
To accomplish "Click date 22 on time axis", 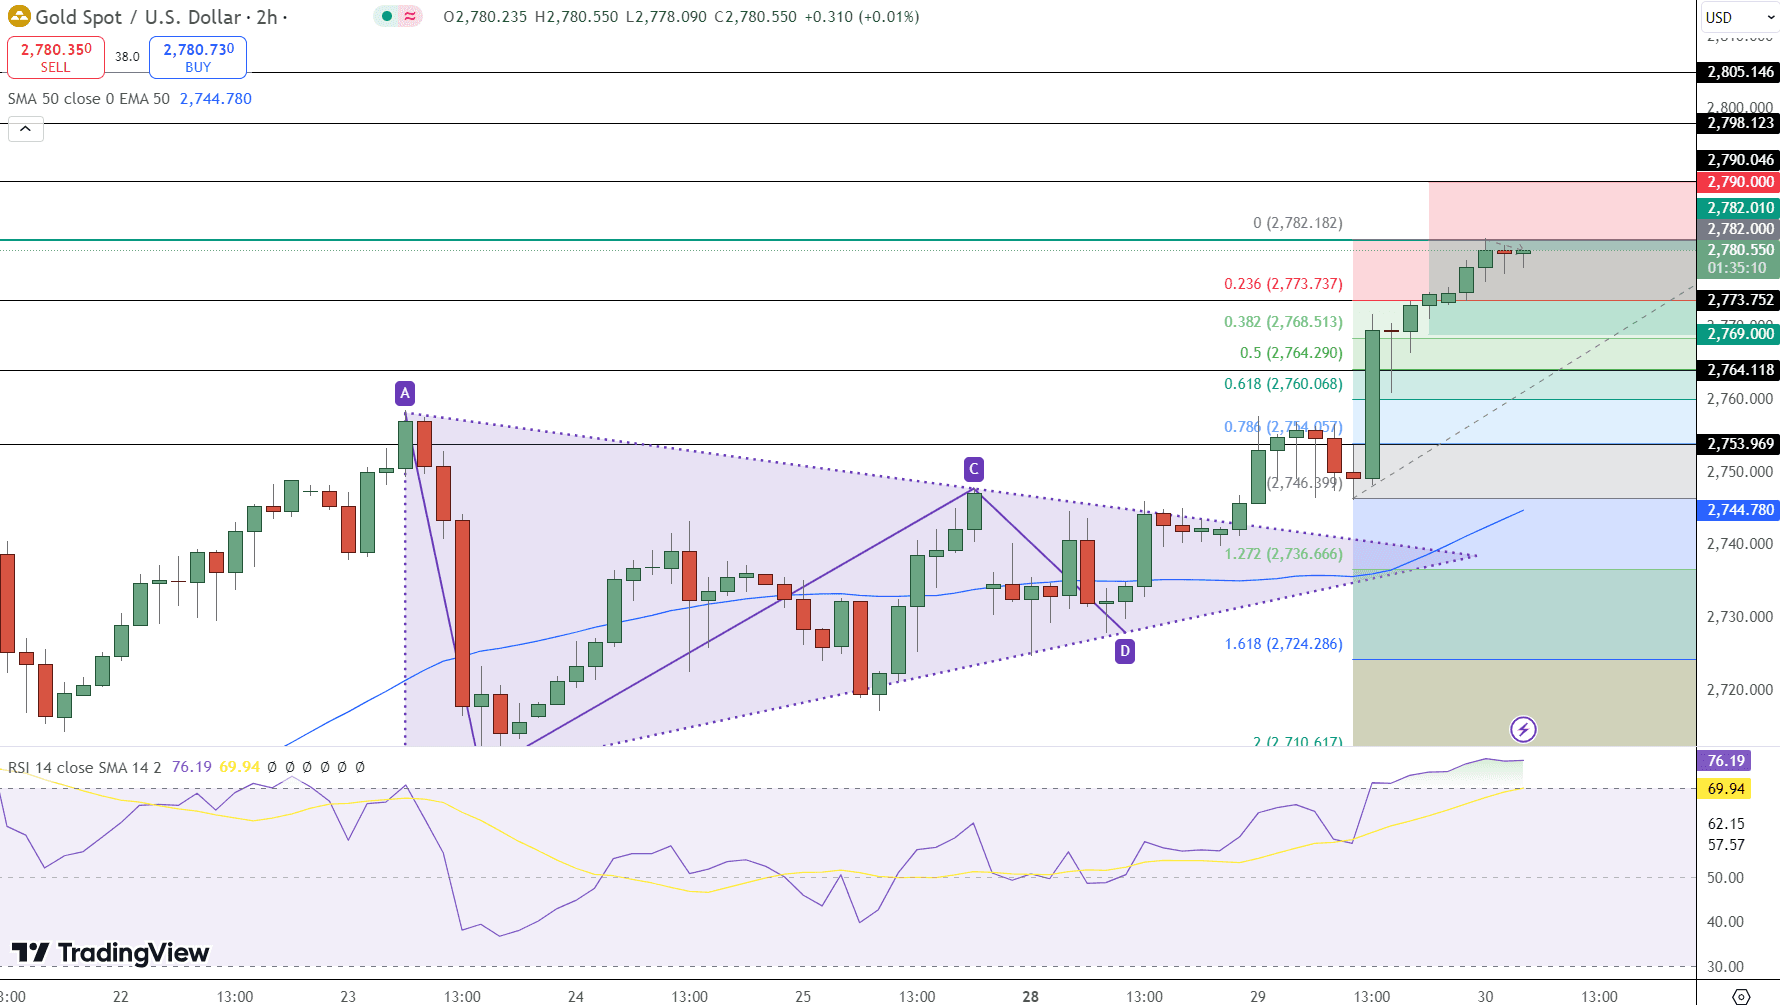I will click(121, 996).
